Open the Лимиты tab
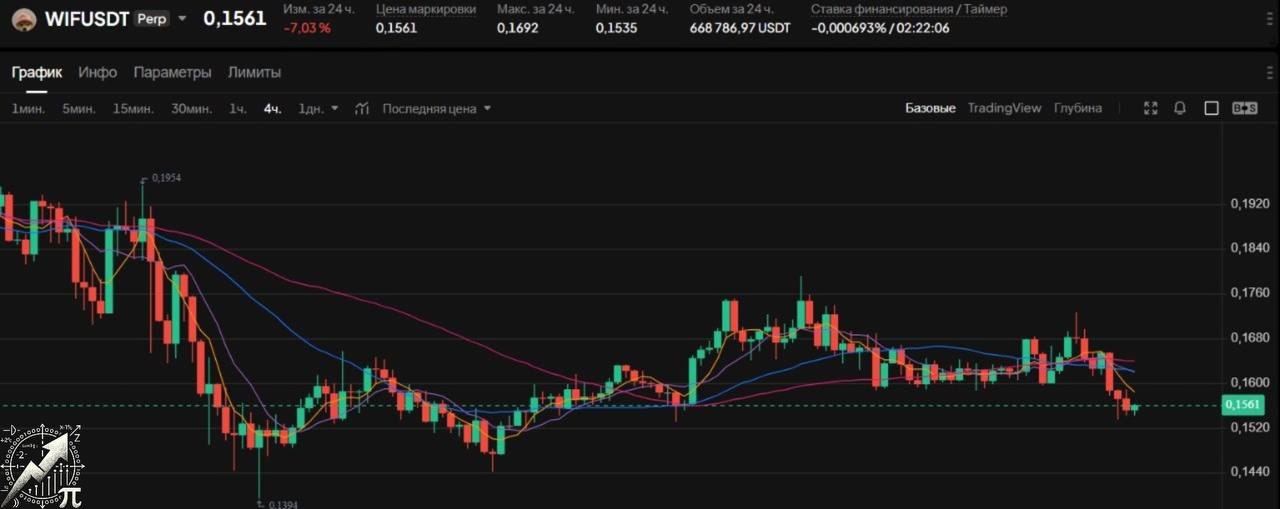Screen dimensions: 1280x509 pyautogui.click(x=254, y=72)
